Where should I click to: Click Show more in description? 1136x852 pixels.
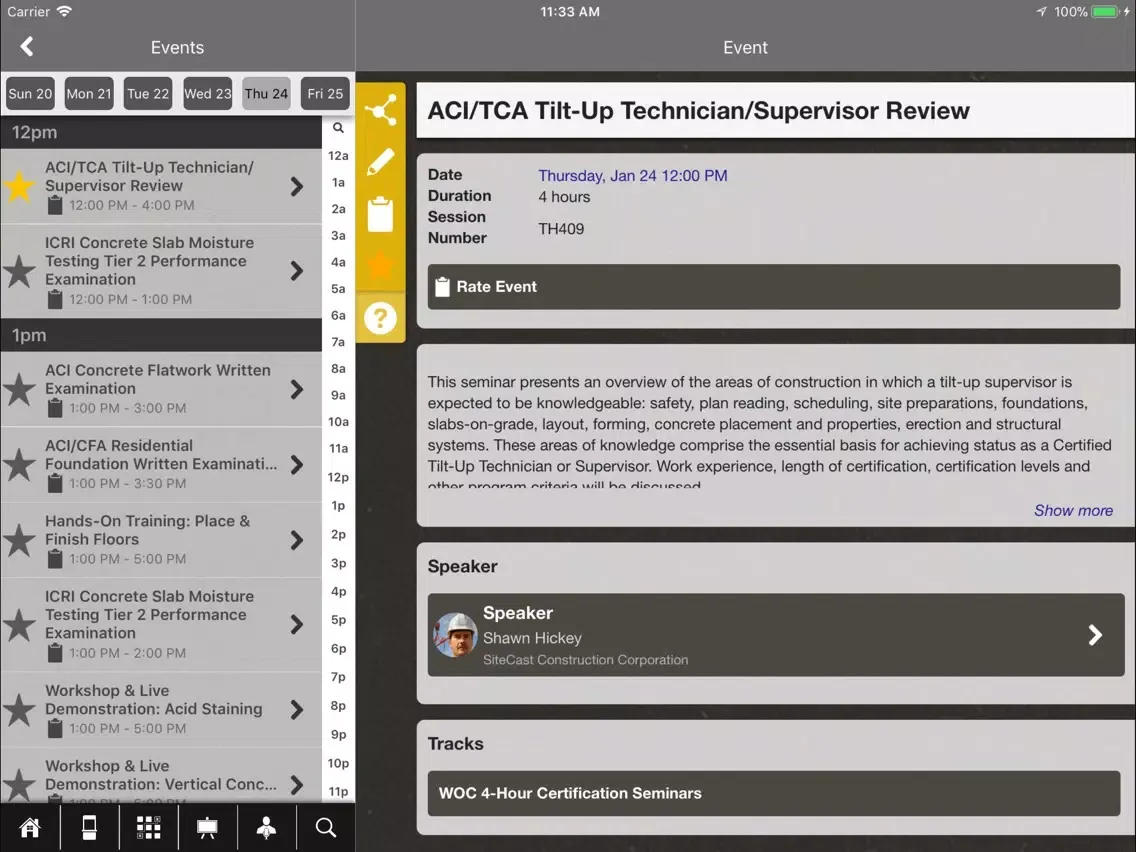1073,511
